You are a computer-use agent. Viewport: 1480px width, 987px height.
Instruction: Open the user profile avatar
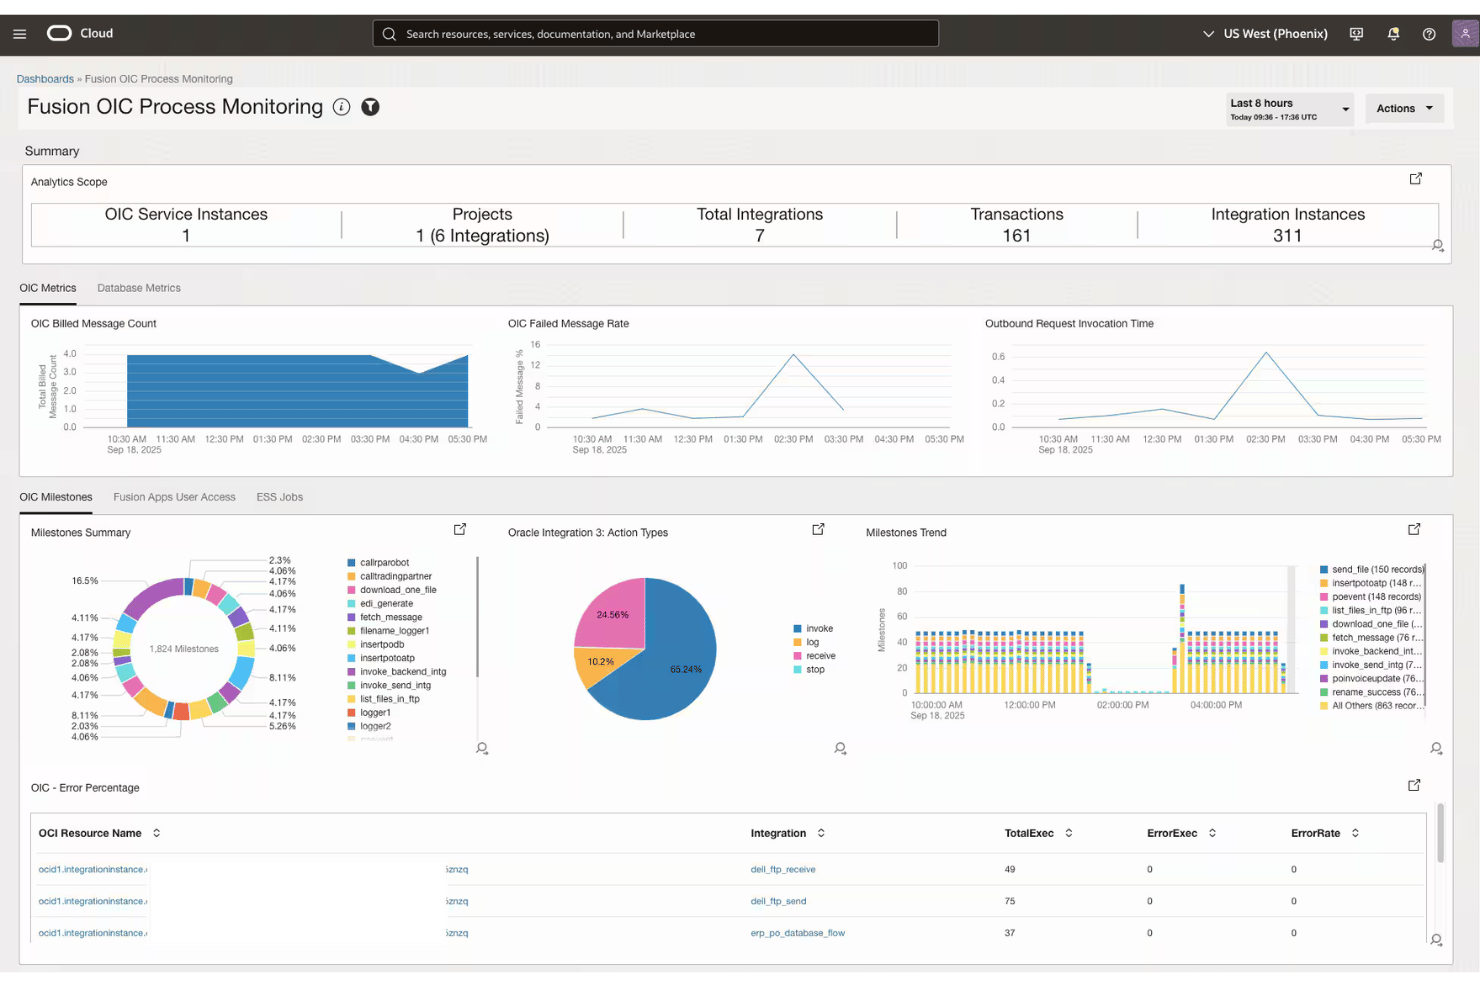[1465, 33]
